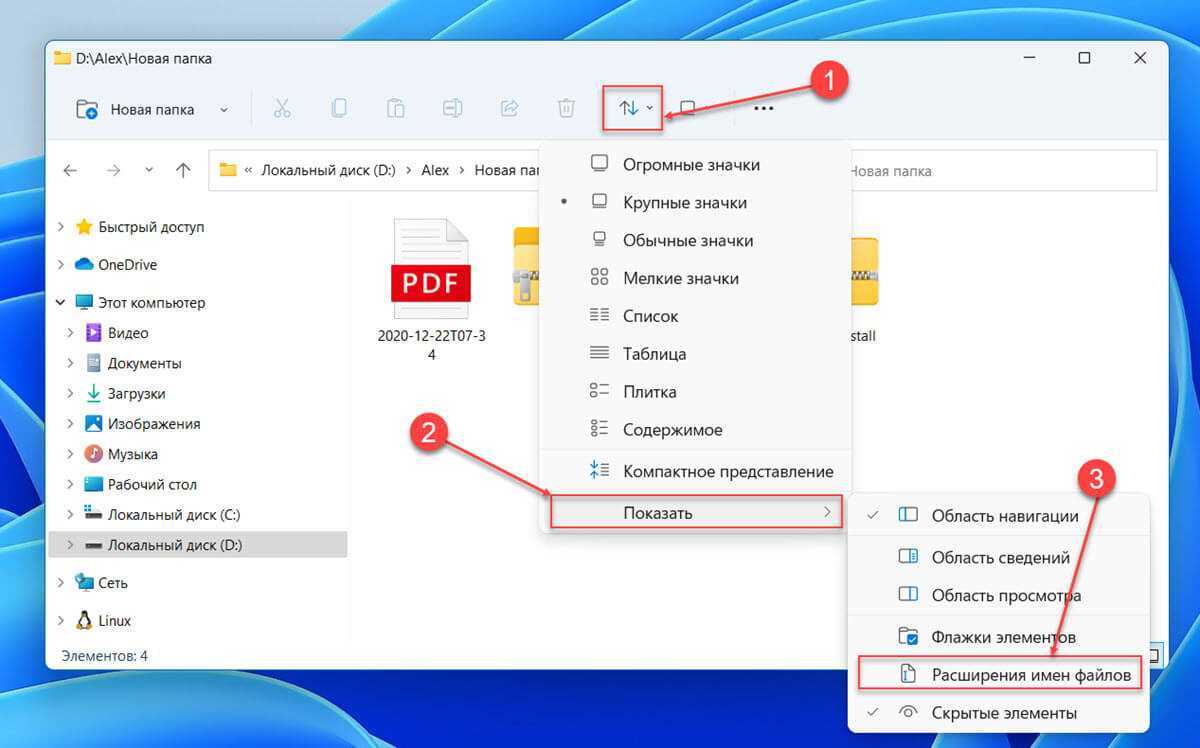Select Плитка view option
This screenshot has width=1200, height=748.
(695, 392)
